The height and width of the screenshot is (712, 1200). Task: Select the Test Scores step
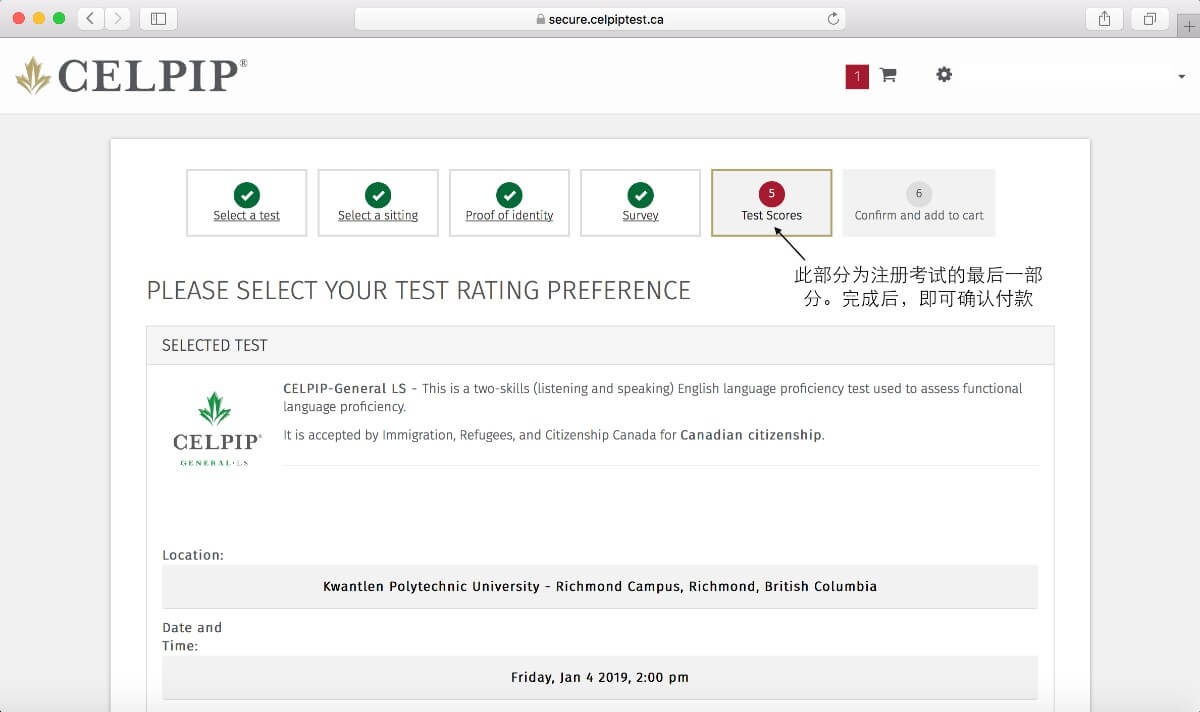pos(771,203)
